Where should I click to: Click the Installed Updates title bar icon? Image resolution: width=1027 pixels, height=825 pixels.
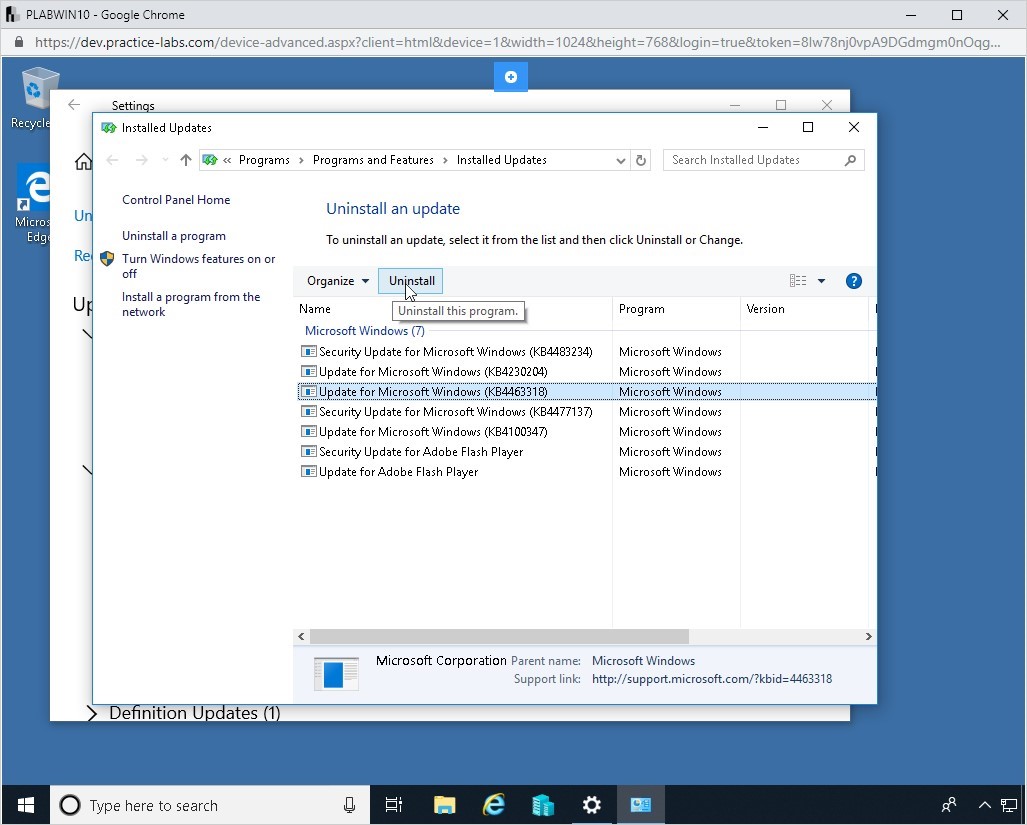click(109, 128)
